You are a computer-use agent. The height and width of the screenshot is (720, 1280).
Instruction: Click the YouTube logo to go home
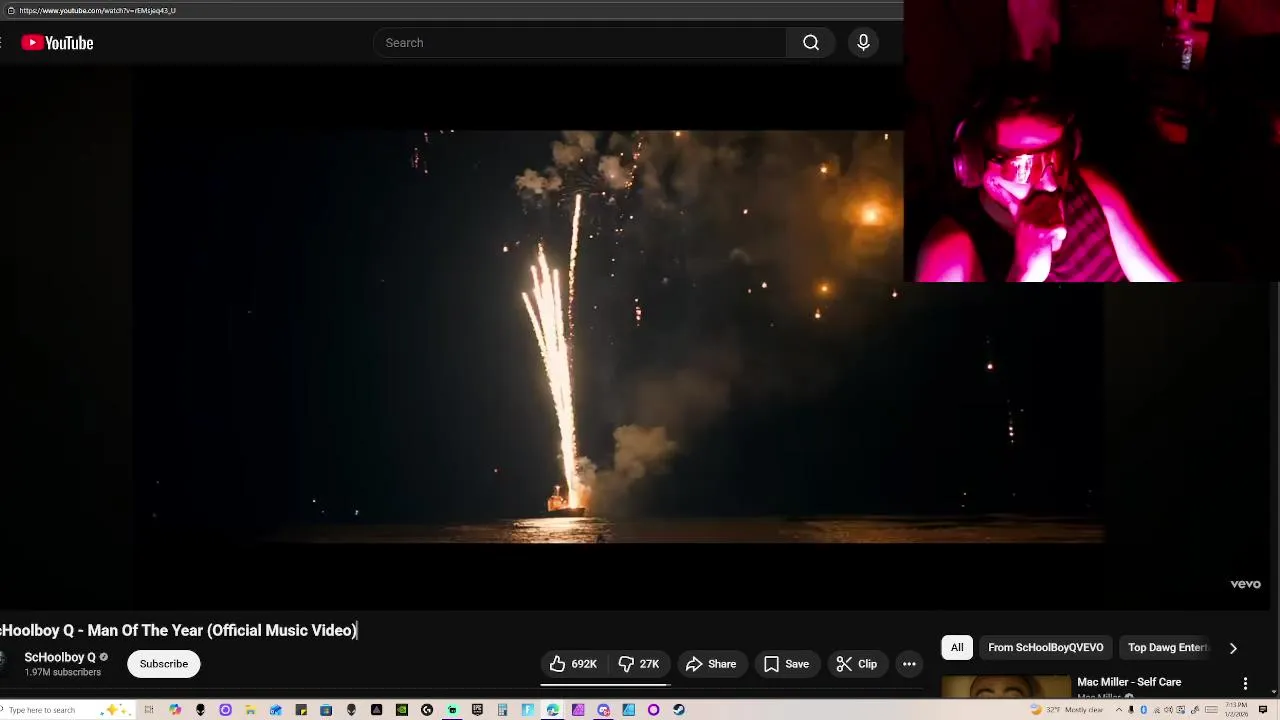click(57, 43)
